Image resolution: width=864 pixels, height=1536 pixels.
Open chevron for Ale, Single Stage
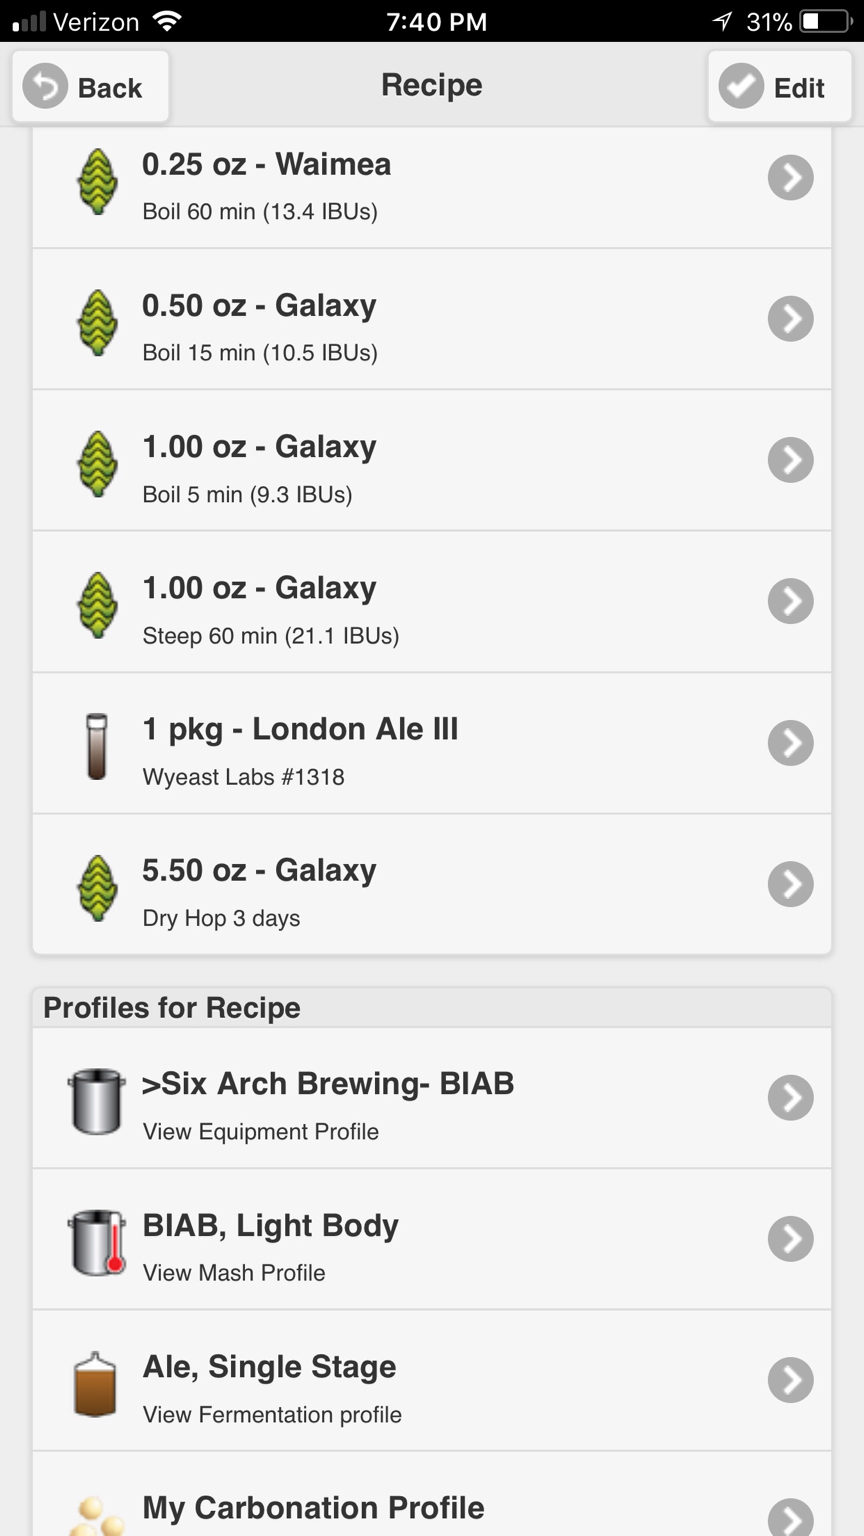(790, 1380)
